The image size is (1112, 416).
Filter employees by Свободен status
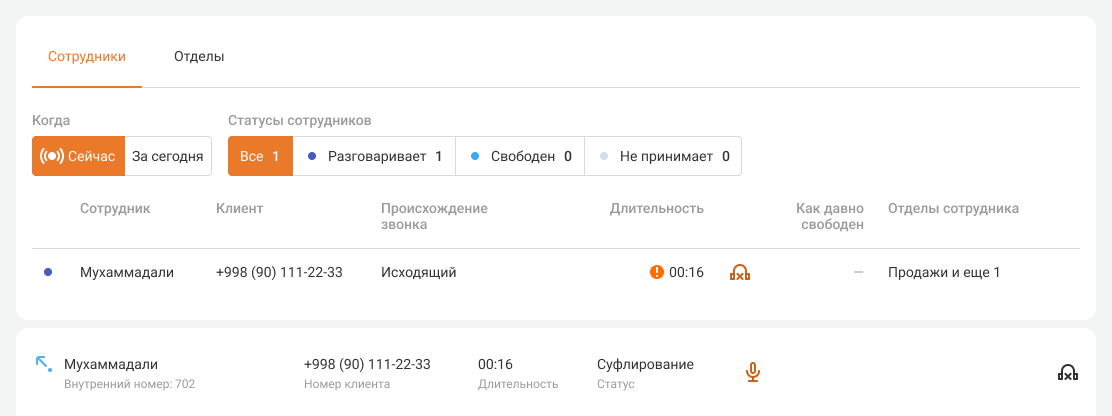point(520,156)
